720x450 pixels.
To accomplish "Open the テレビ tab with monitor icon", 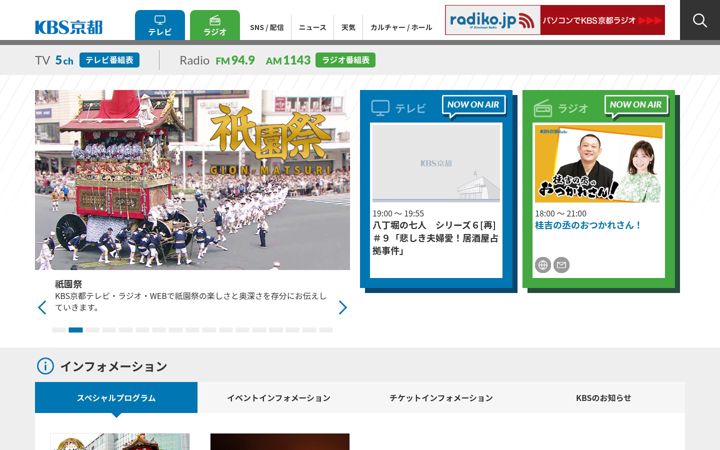I will coord(160,25).
